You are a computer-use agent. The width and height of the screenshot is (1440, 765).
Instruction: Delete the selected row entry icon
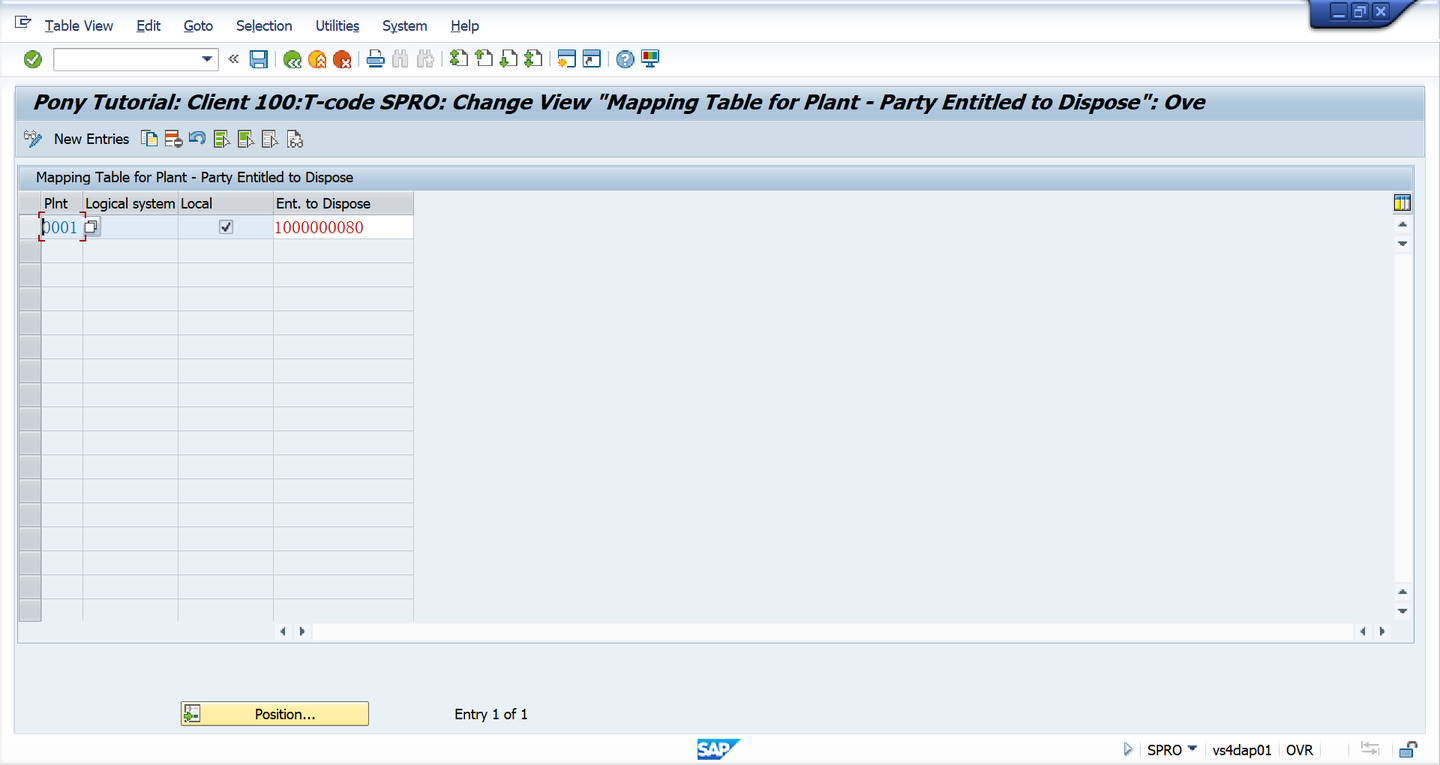pos(172,138)
